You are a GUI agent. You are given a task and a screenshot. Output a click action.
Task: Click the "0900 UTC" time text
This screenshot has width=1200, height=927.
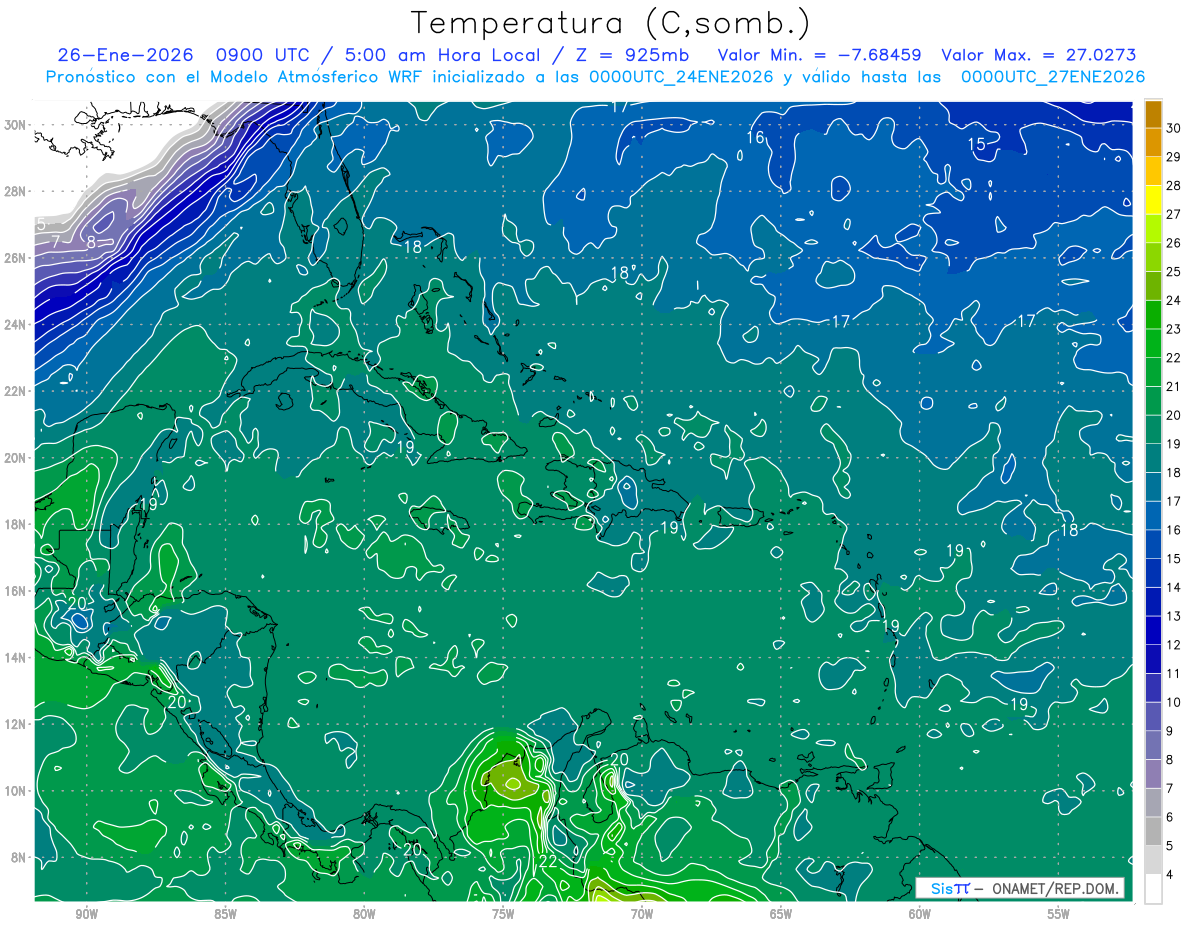264,55
